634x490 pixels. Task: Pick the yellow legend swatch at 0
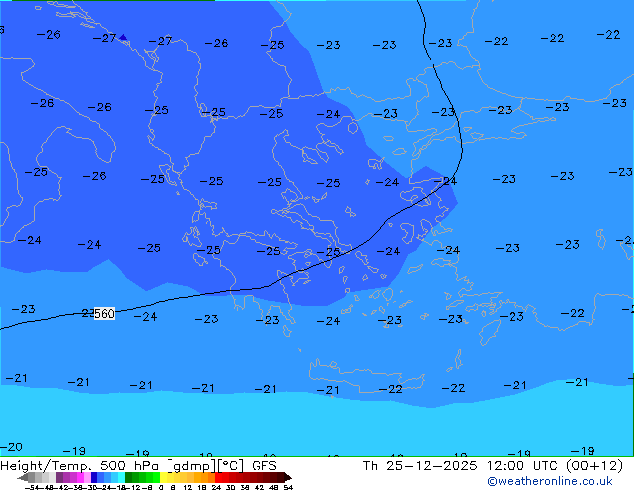coord(163,477)
